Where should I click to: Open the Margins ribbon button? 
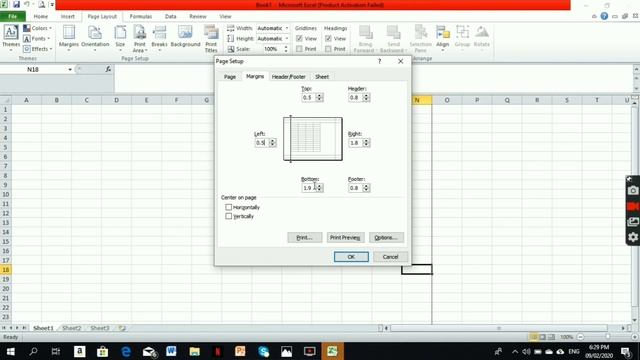tap(69, 38)
